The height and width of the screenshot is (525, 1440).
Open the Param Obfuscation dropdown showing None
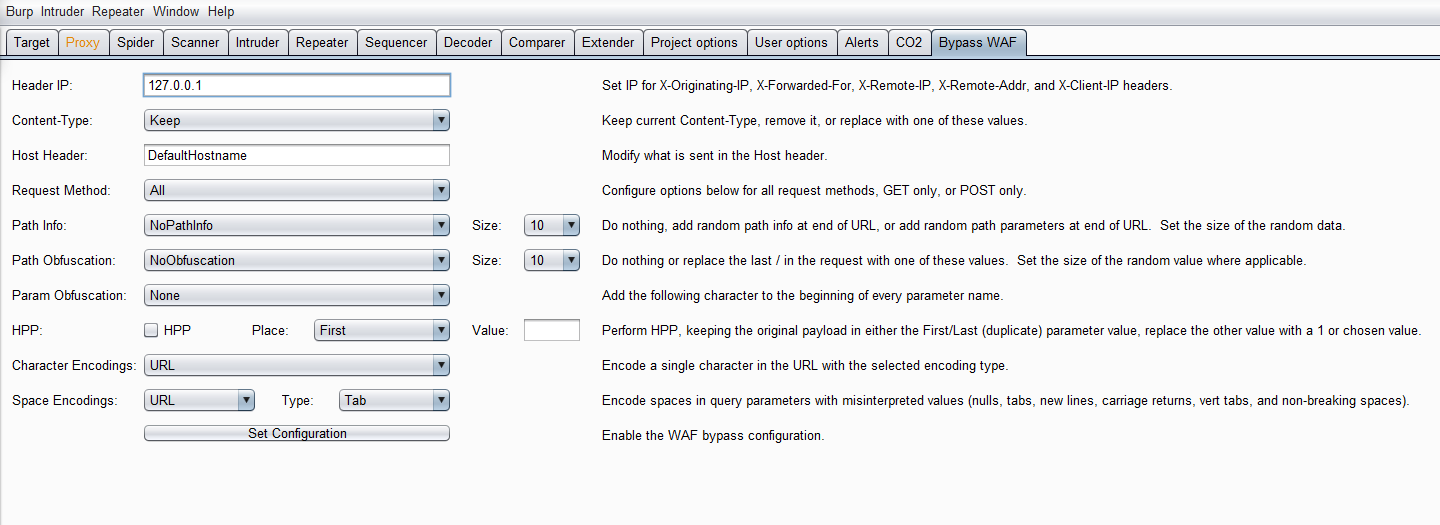(x=297, y=295)
